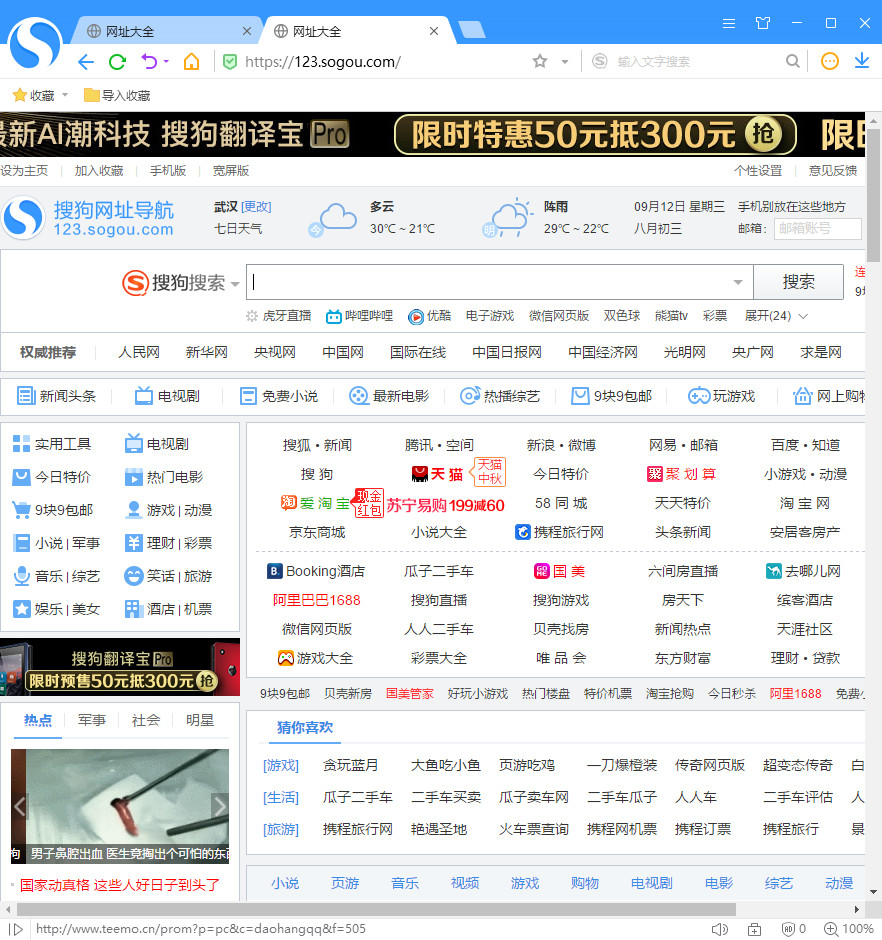Select the 明星 news tab
The image size is (882, 940).
200,720
